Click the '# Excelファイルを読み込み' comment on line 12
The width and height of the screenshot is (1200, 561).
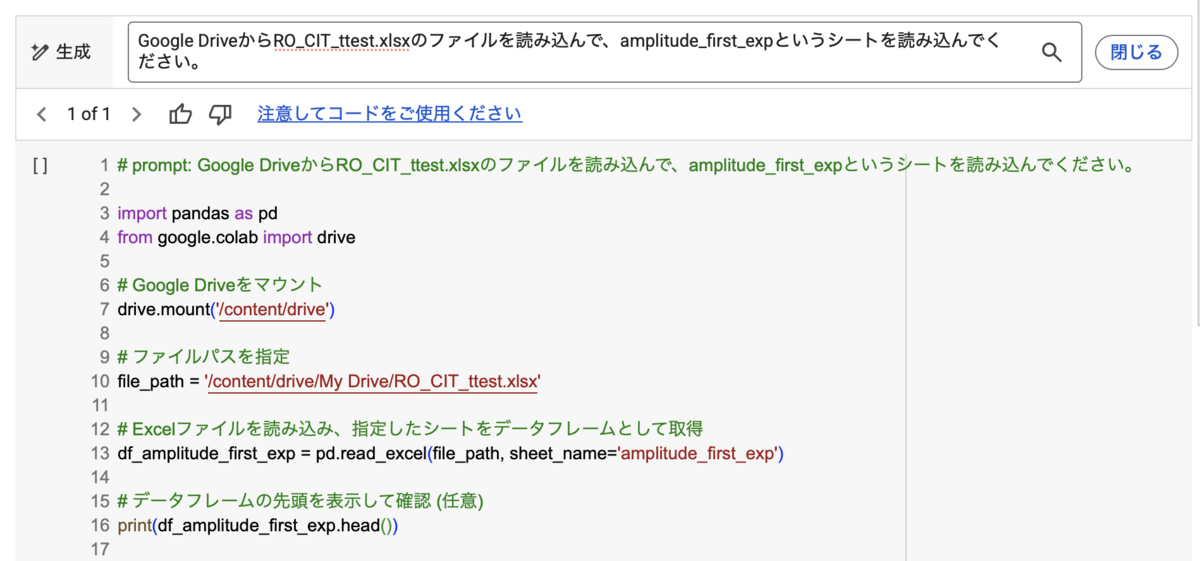coord(411,429)
